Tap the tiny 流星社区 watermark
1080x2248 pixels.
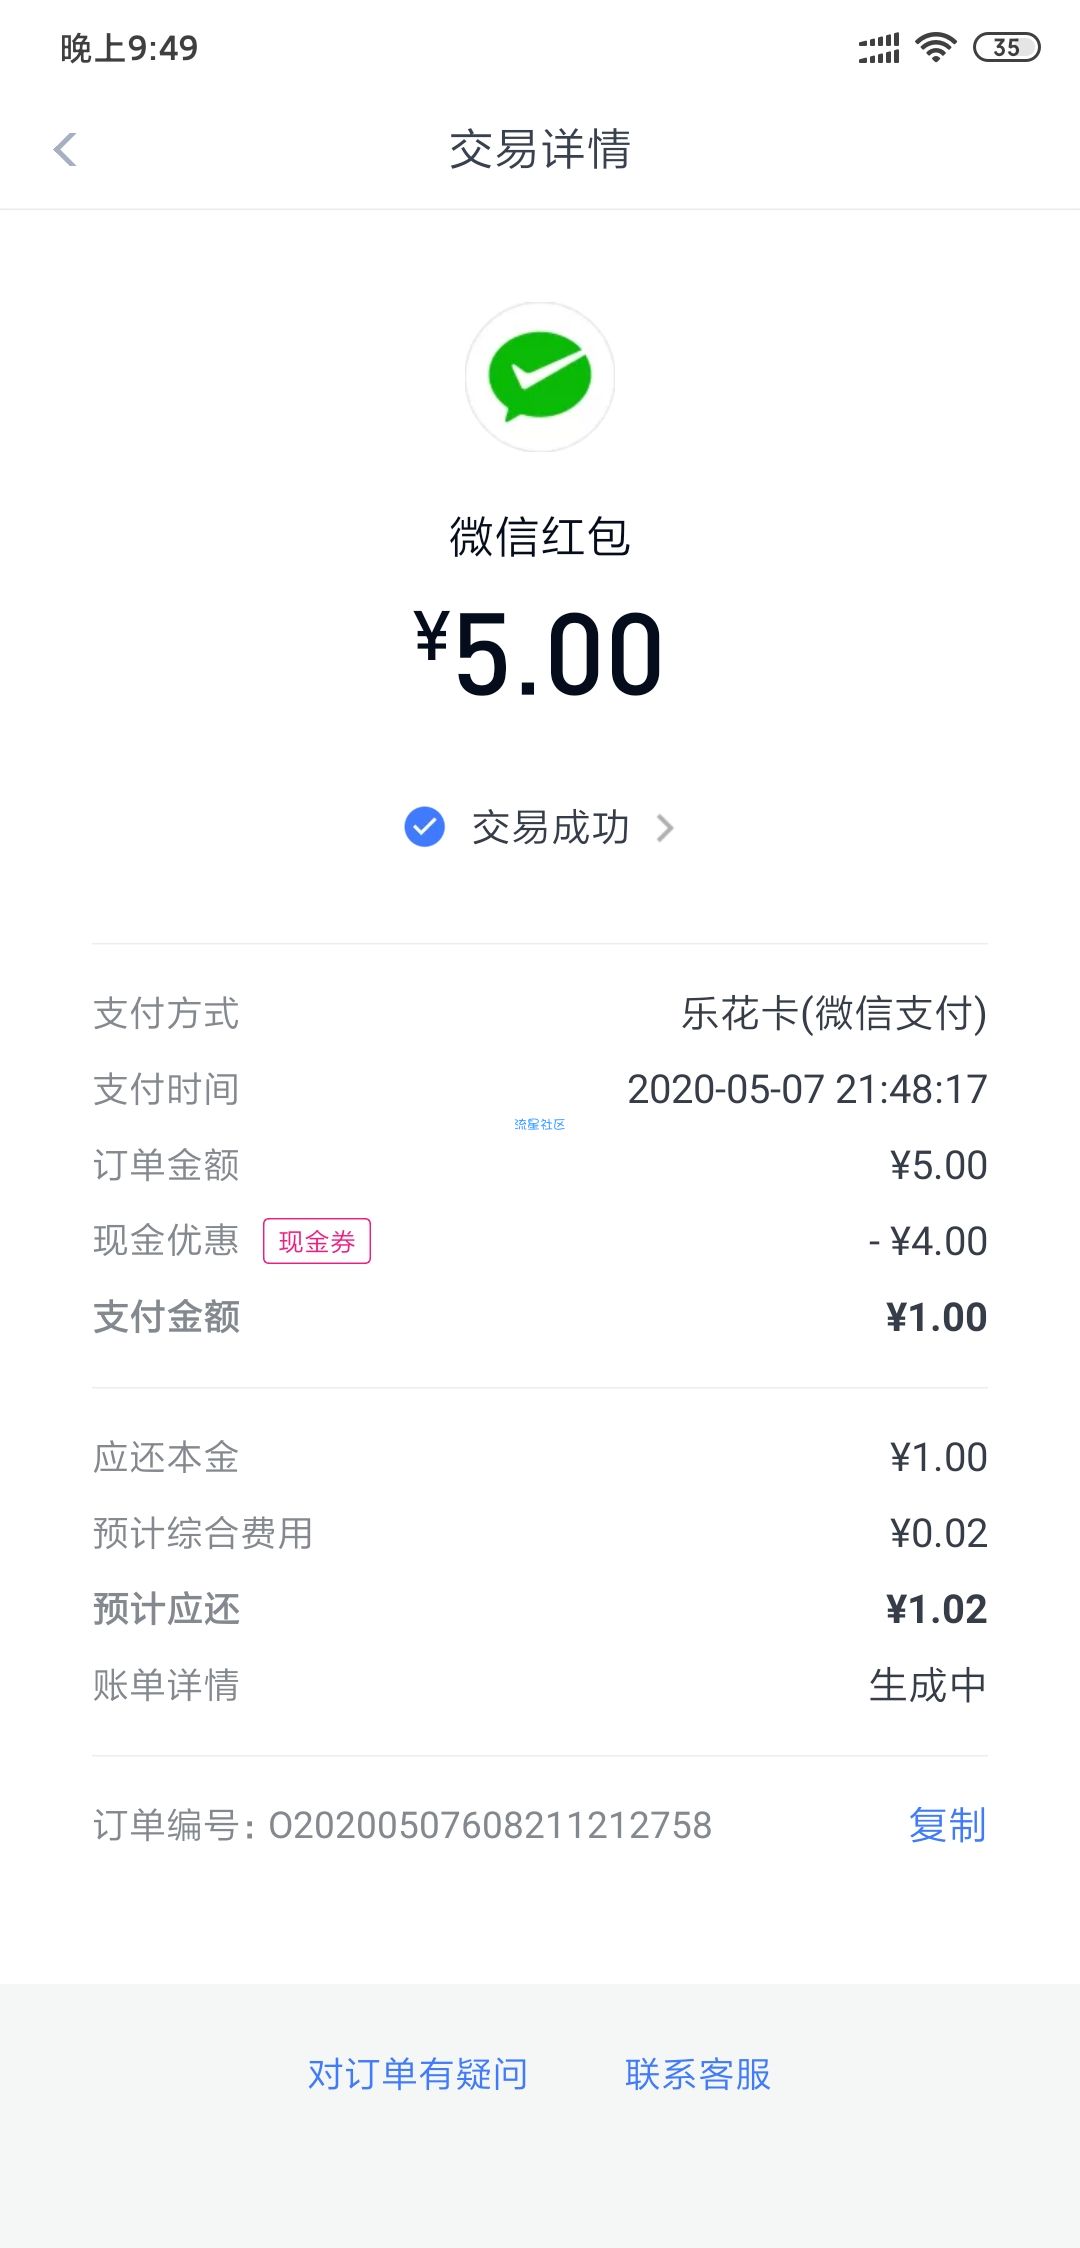coord(540,1125)
